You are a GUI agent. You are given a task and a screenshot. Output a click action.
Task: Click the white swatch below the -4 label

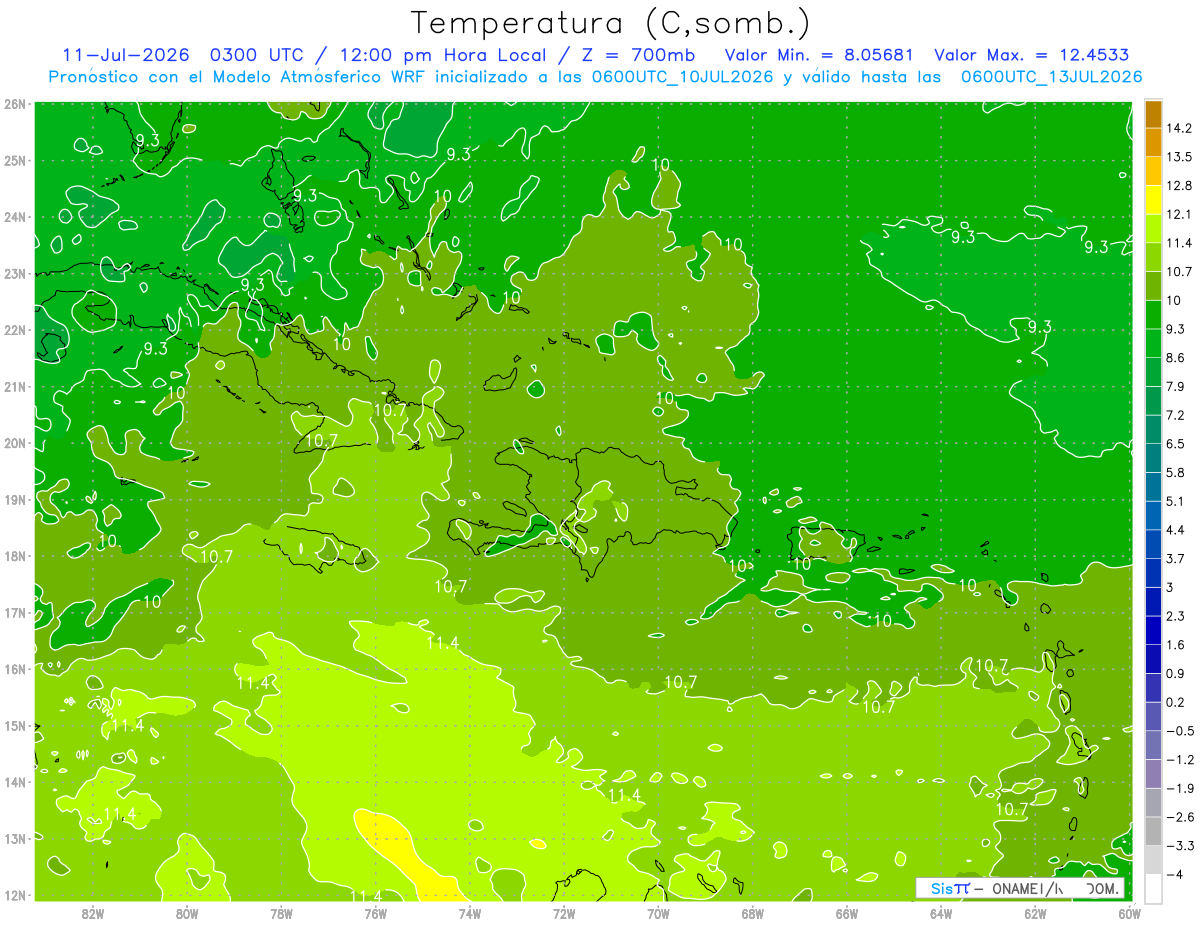click(x=1153, y=888)
